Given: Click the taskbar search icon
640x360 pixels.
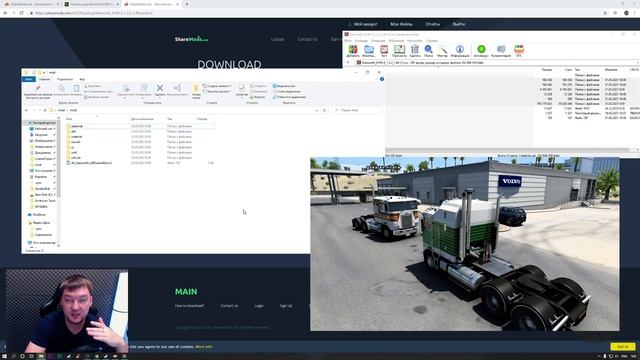Looking at the screenshot, I should tap(13, 356).
